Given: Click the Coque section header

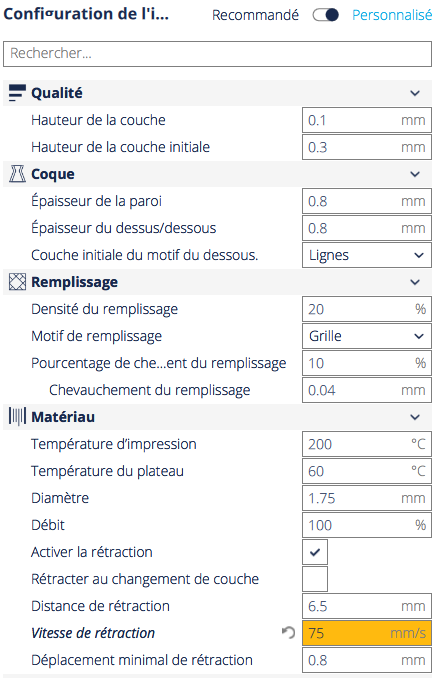Looking at the screenshot, I should [x=218, y=174].
